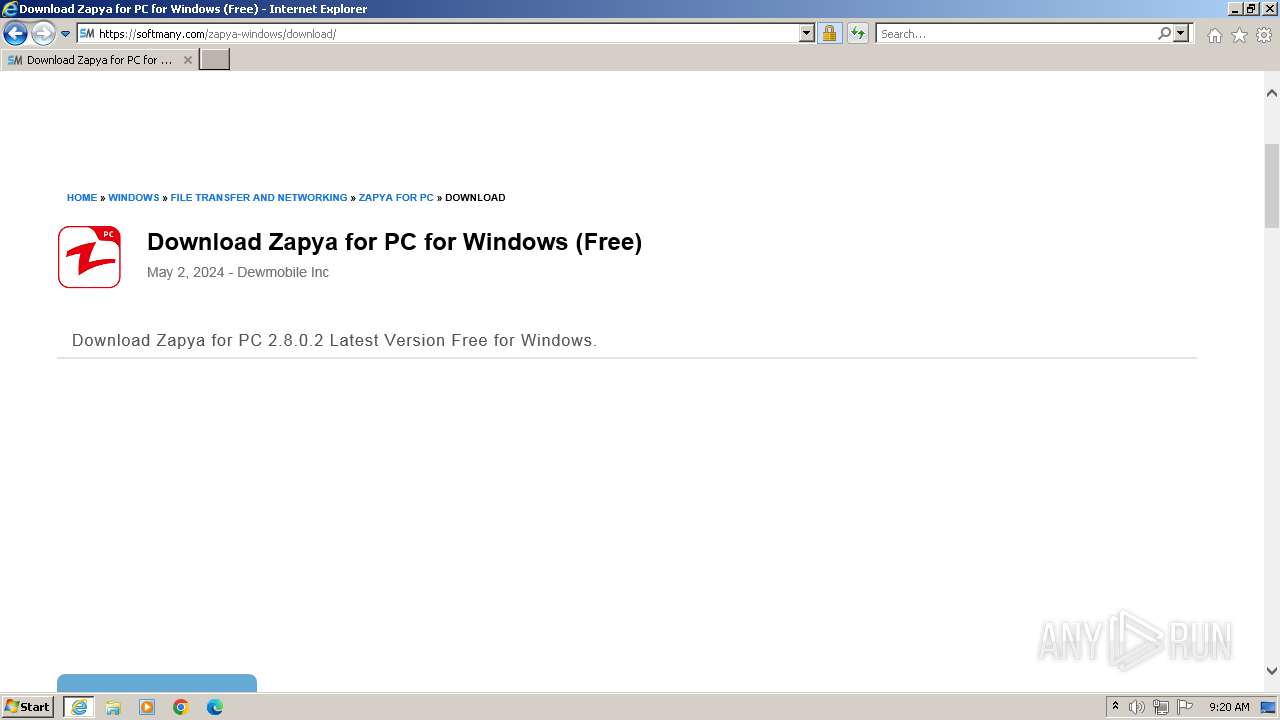Open the recent pages dropdown arrow
Viewport: 1280px width, 720px height.
point(66,34)
